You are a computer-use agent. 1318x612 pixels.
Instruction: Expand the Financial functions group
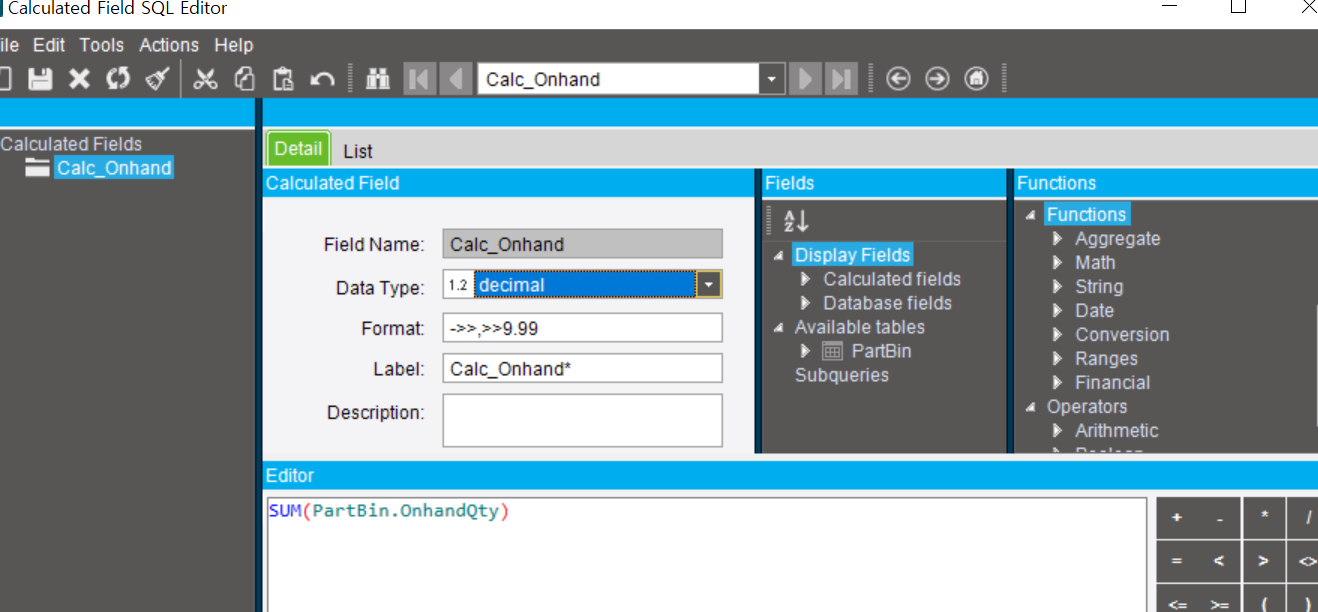[1058, 383]
